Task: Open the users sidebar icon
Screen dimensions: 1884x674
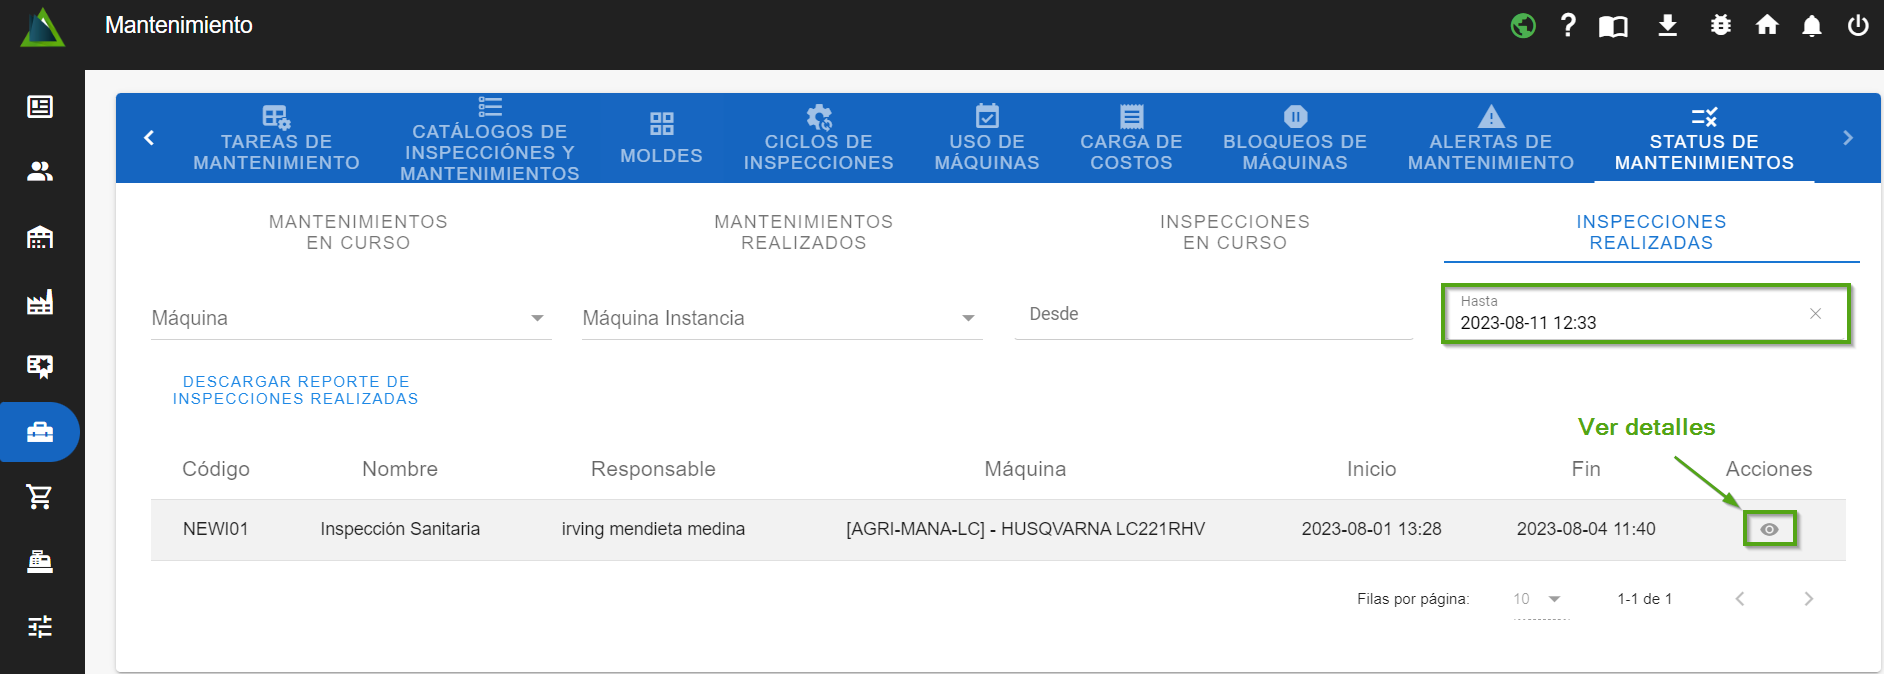Action: click(x=40, y=172)
